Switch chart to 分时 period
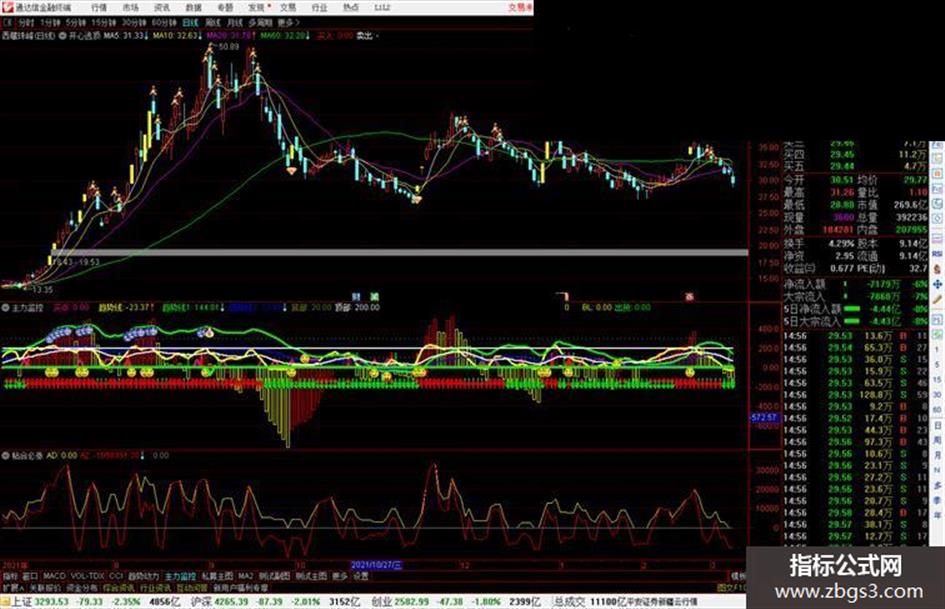Screen dimensions: 945x609 point(25,23)
